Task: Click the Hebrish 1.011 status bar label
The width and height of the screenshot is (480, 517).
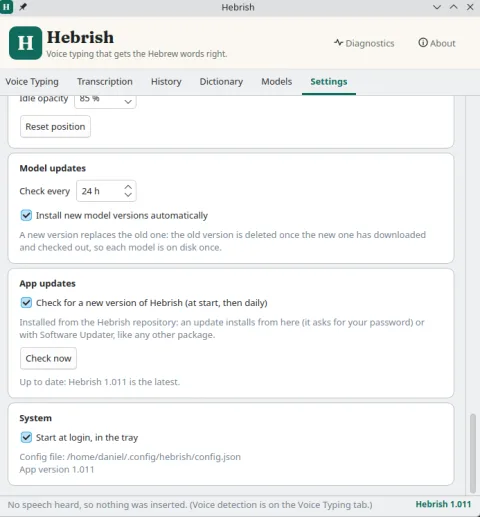Action: (443, 504)
